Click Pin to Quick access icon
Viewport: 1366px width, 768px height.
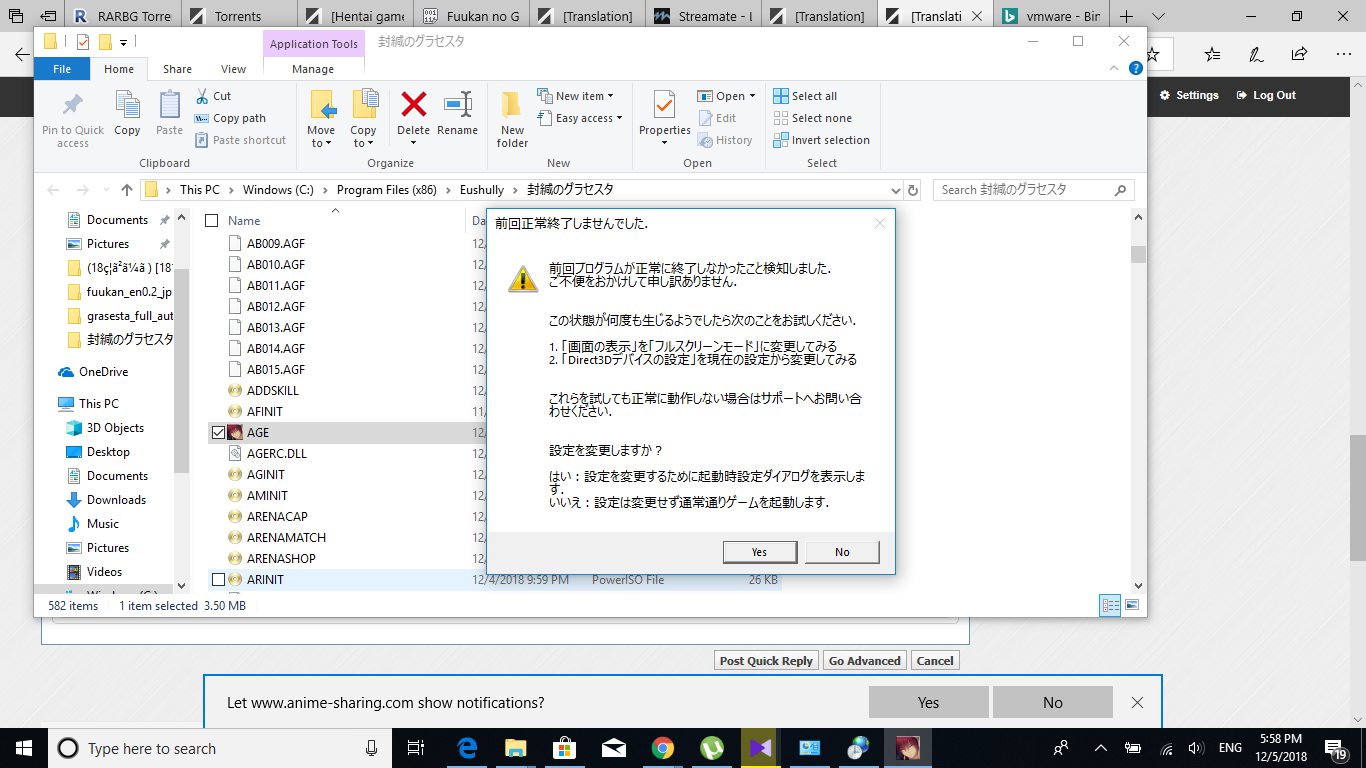click(72, 106)
